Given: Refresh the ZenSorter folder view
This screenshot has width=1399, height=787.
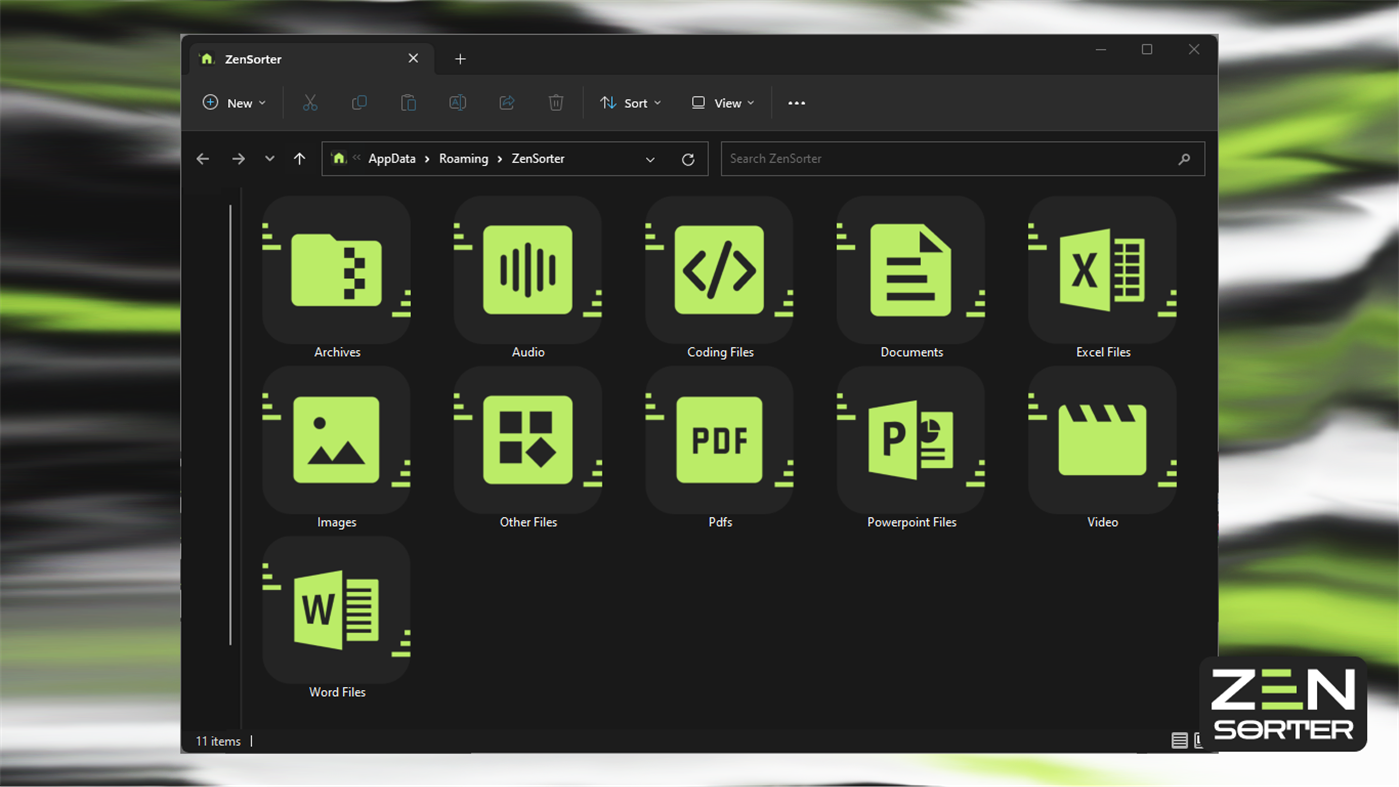Looking at the screenshot, I should [687, 158].
